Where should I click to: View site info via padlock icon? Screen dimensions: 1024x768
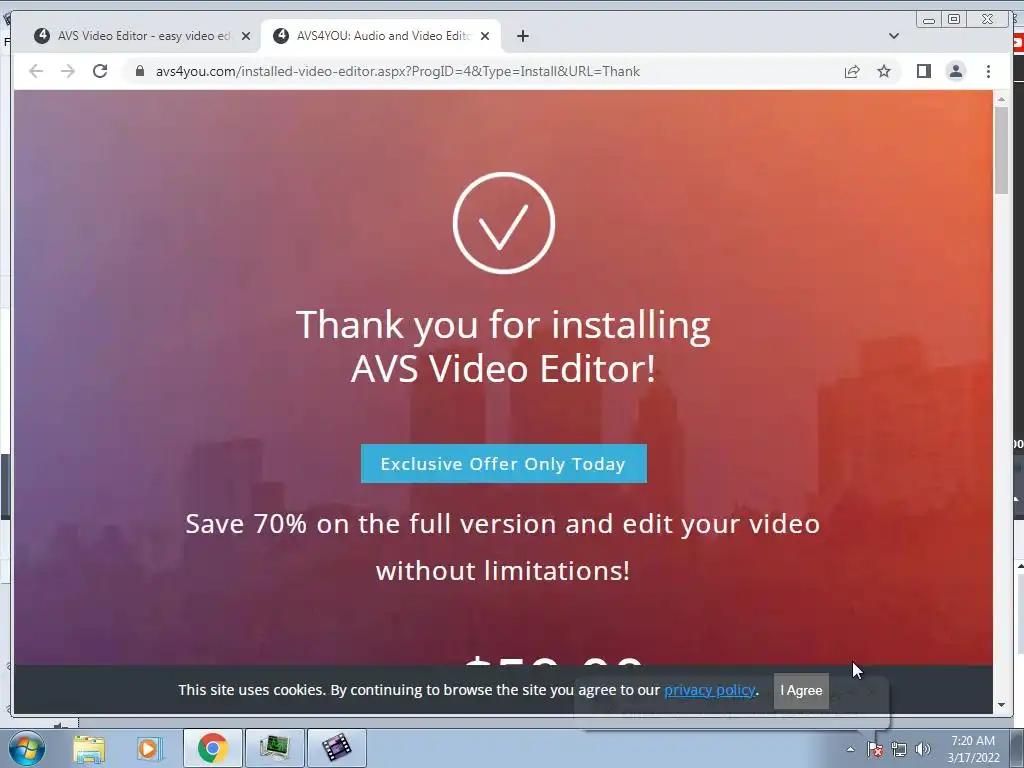pyautogui.click(x=139, y=71)
